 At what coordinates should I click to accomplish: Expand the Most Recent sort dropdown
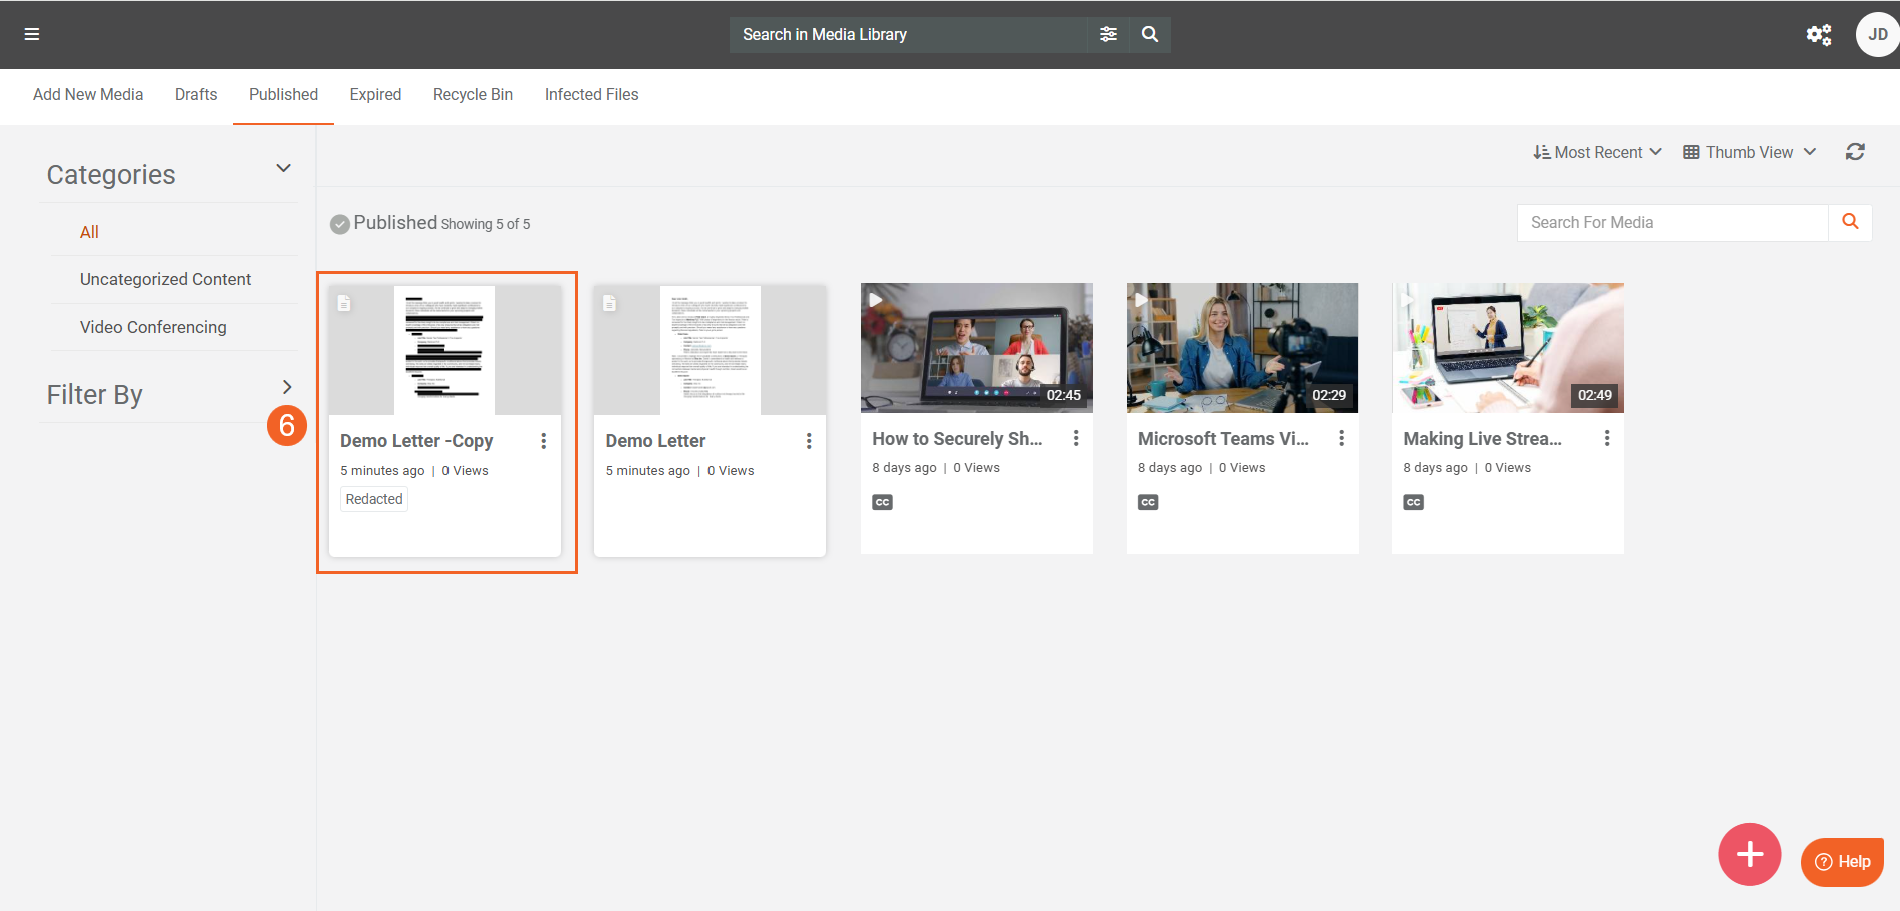pyautogui.click(x=1597, y=152)
